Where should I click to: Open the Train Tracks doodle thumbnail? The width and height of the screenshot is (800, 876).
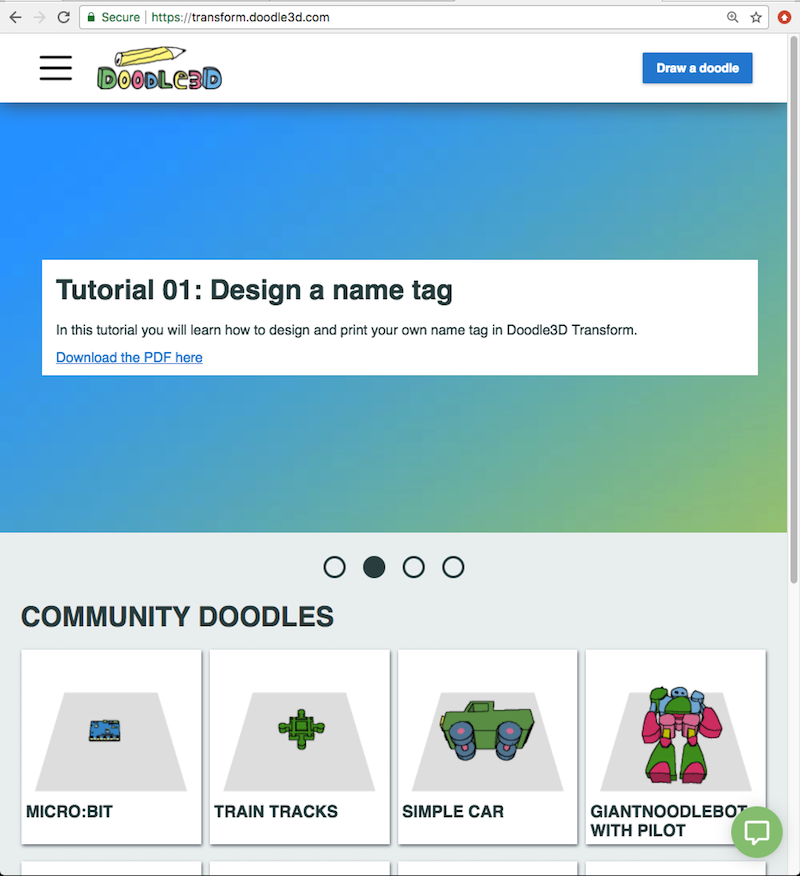(299, 741)
